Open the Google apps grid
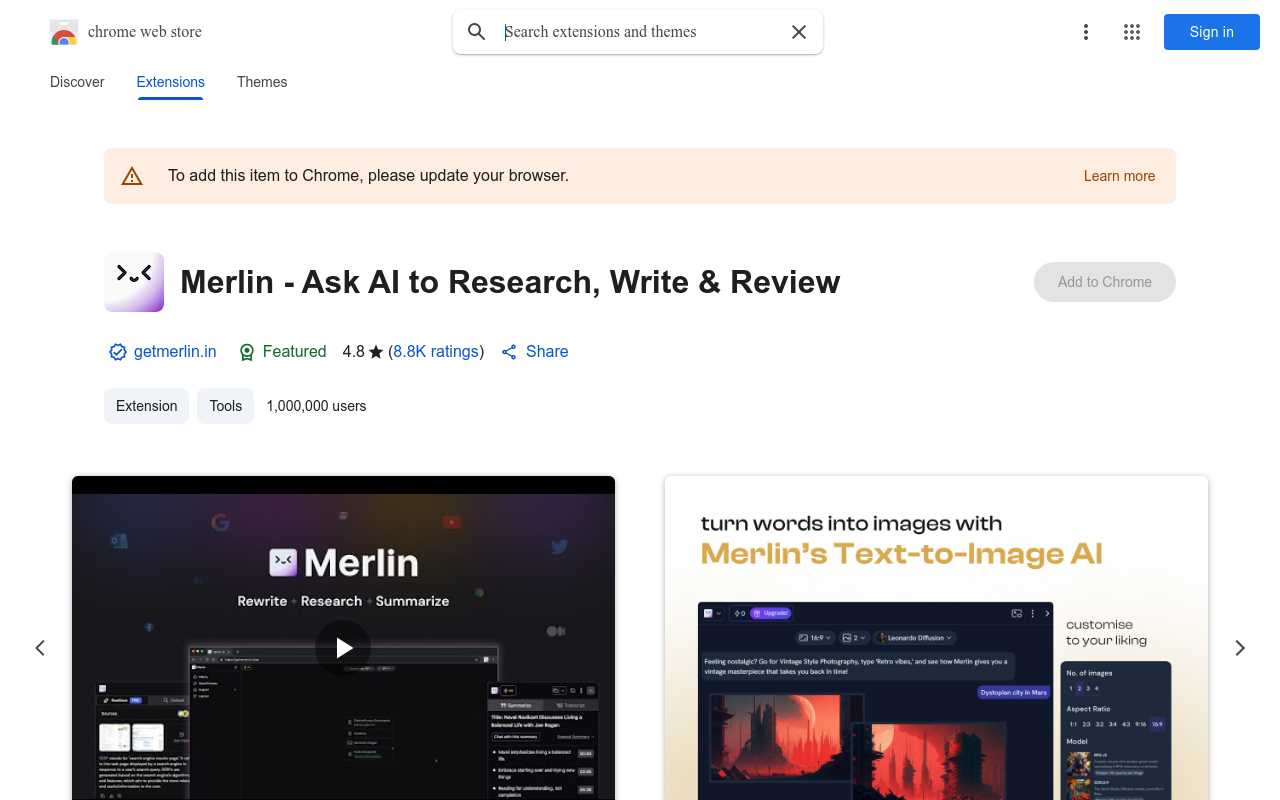The image size is (1280, 800). (1132, 32)
